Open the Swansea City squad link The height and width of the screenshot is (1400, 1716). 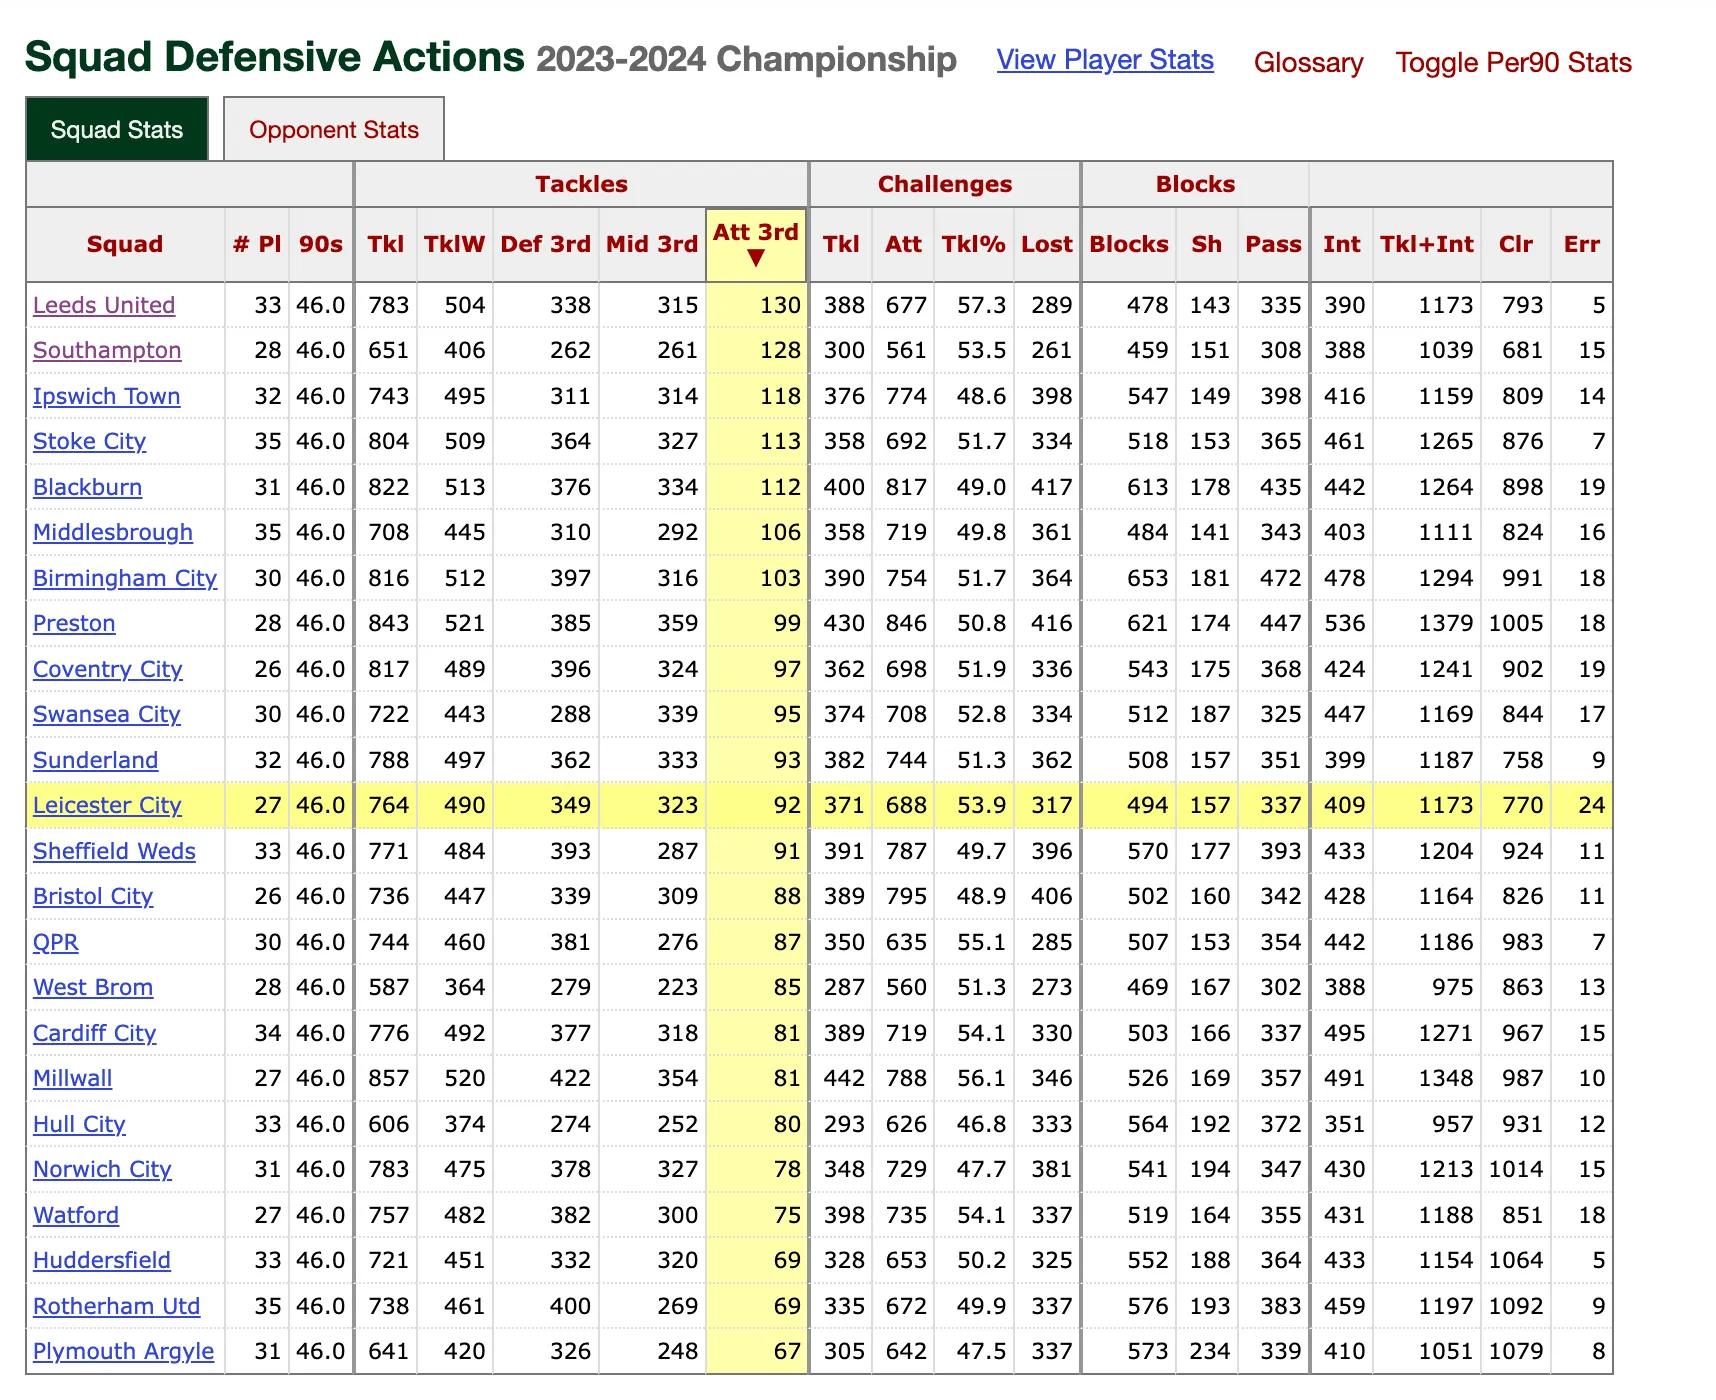point(107,714)
